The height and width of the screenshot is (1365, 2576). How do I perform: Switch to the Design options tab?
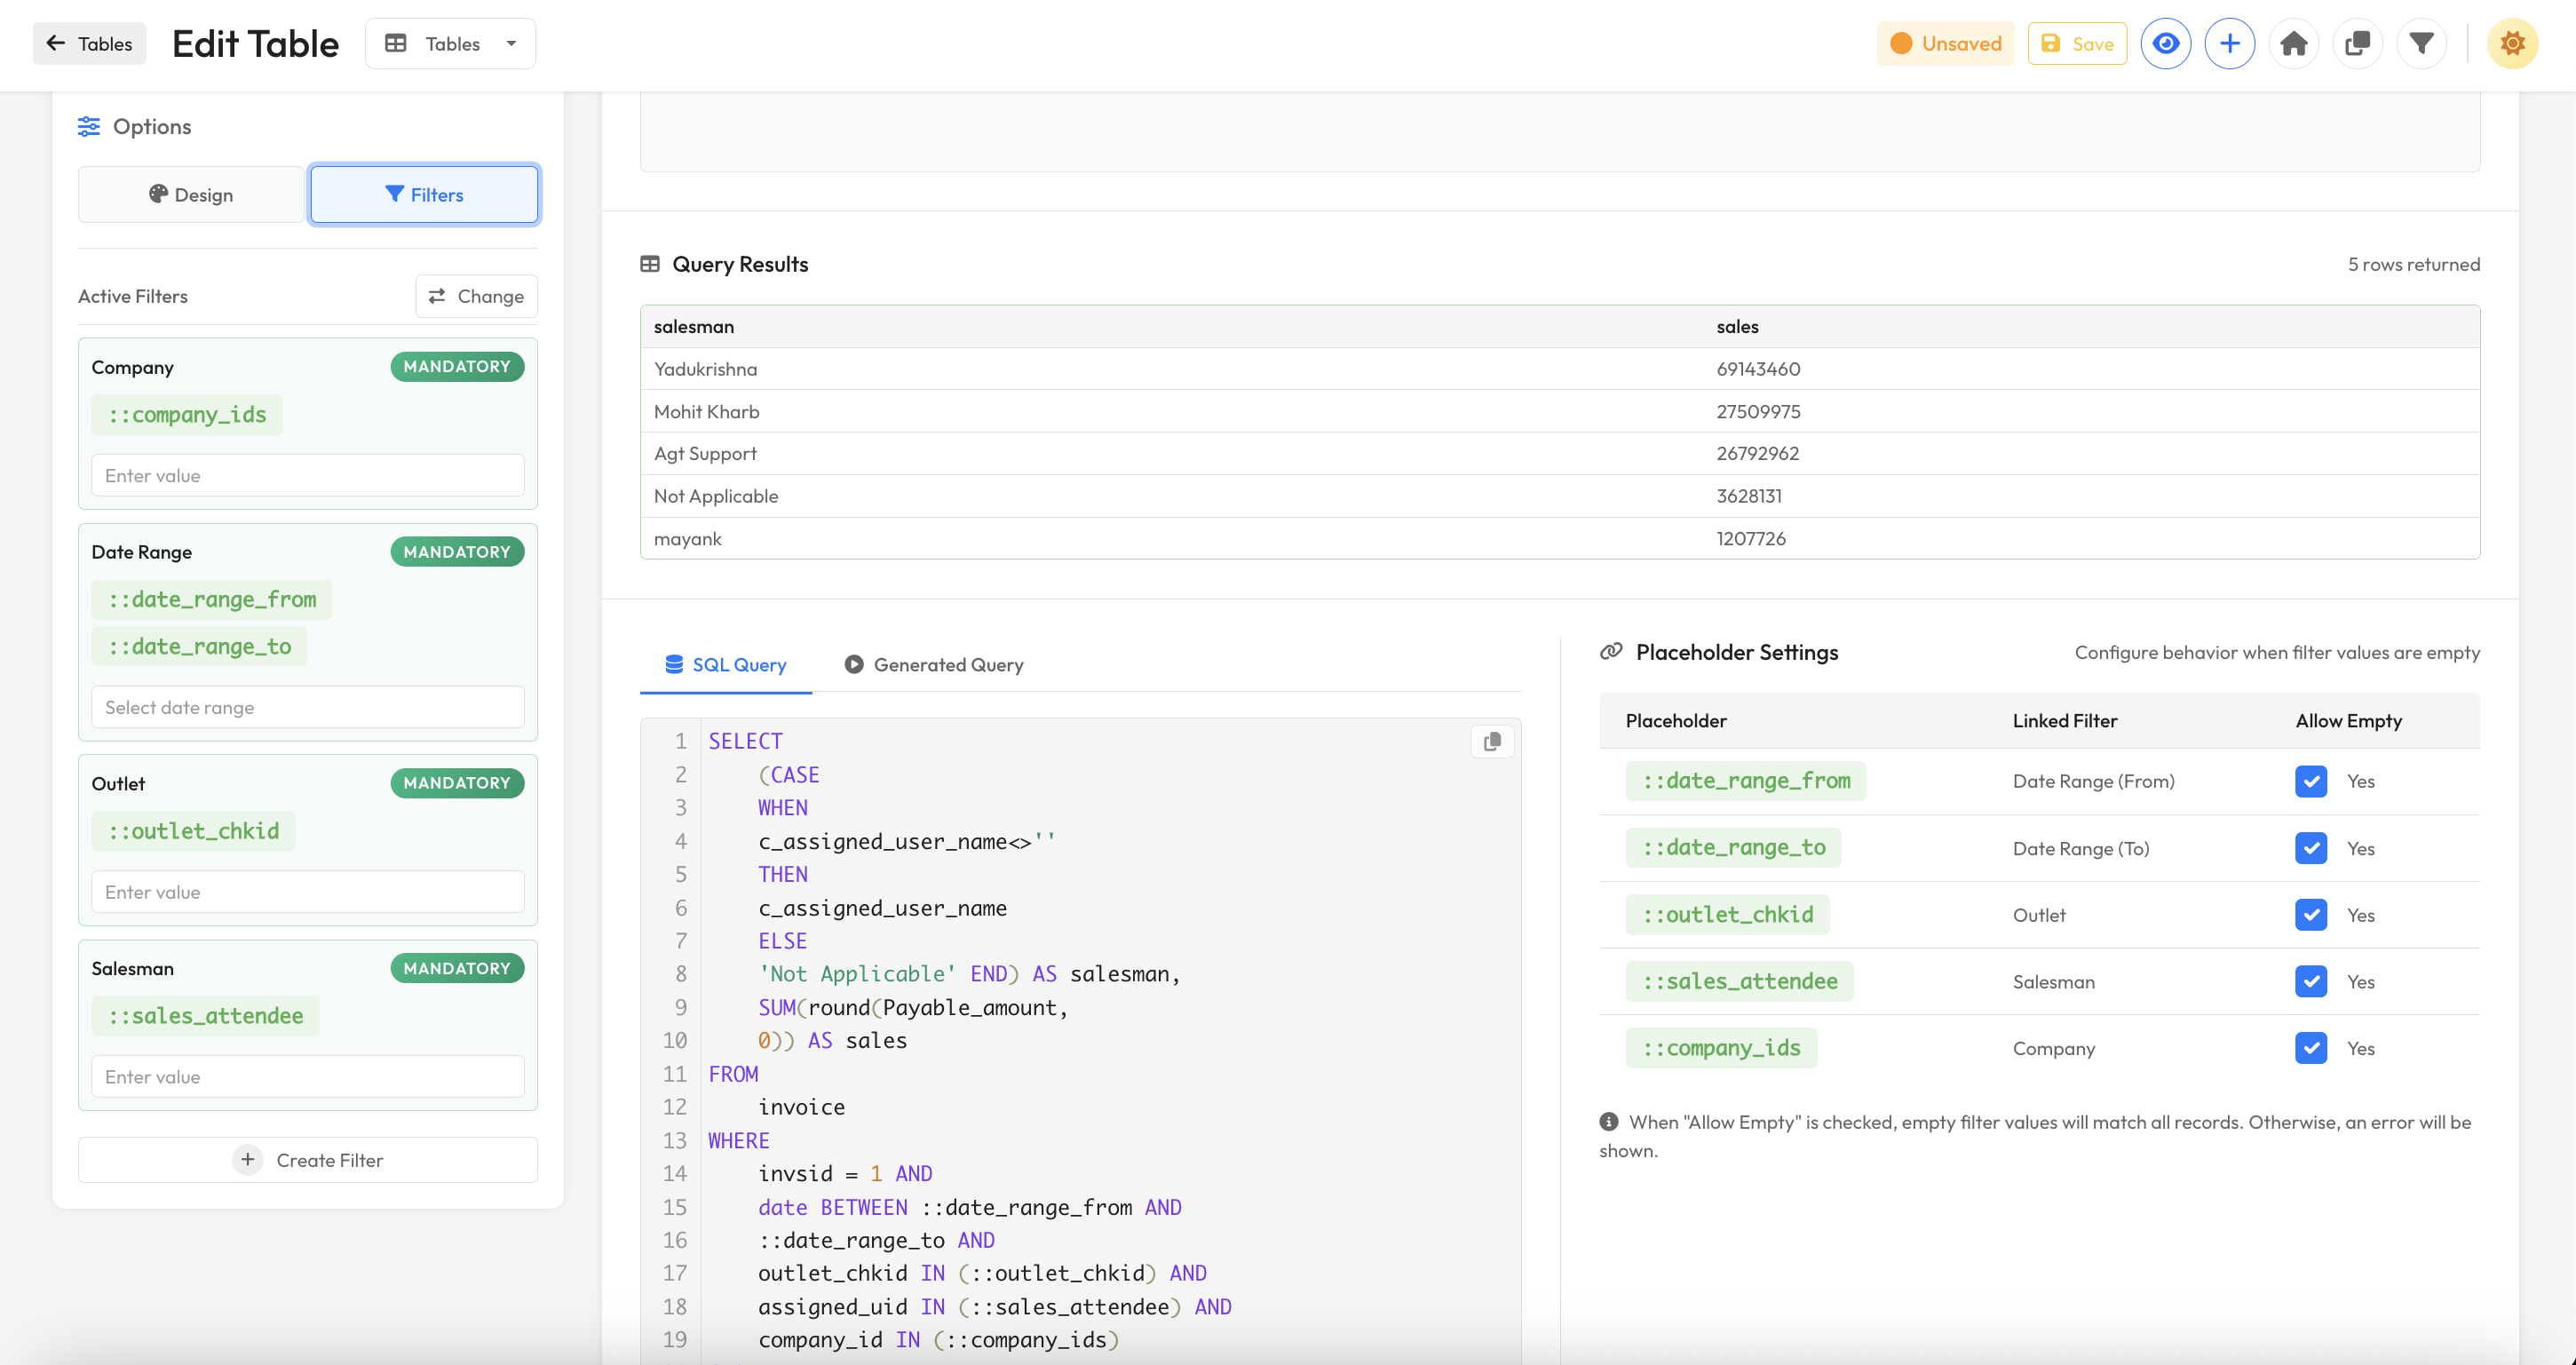click(191, 195)
